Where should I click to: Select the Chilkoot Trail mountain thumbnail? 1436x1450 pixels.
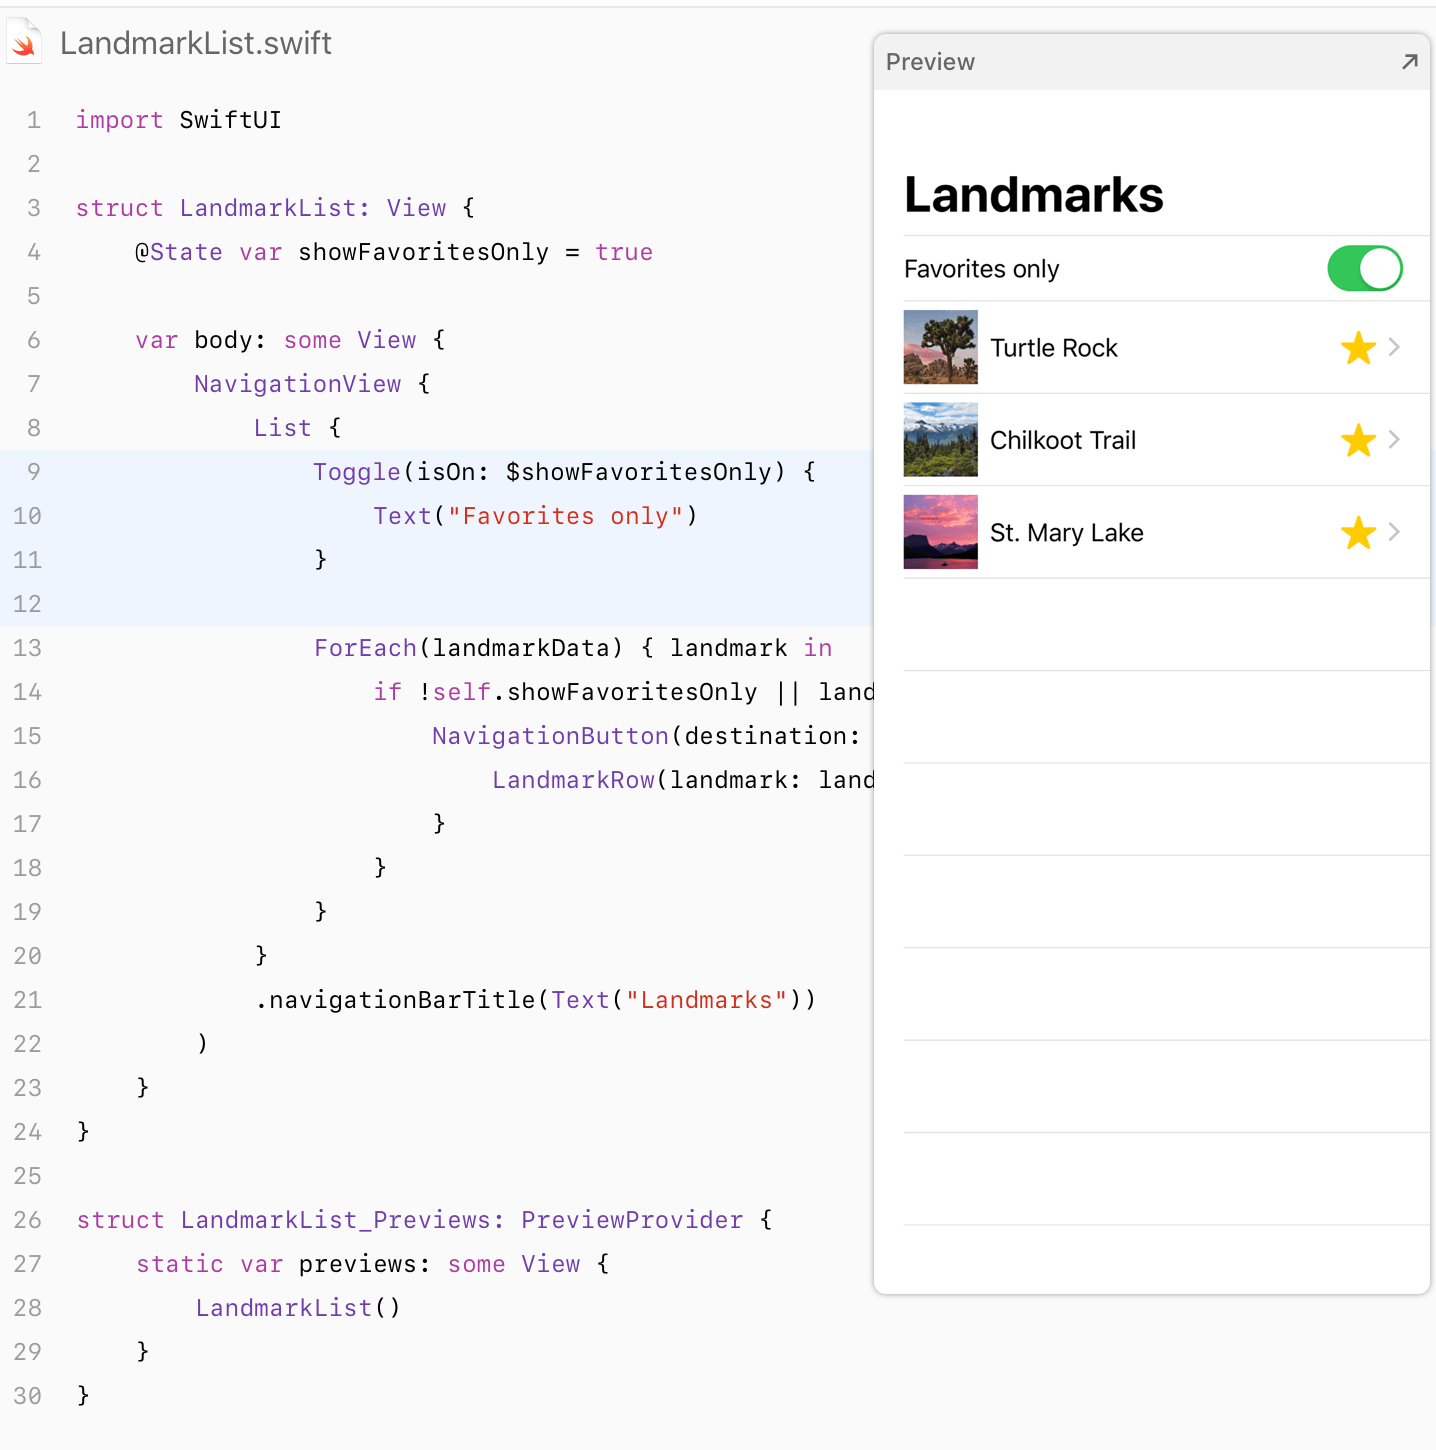[940, 440]
